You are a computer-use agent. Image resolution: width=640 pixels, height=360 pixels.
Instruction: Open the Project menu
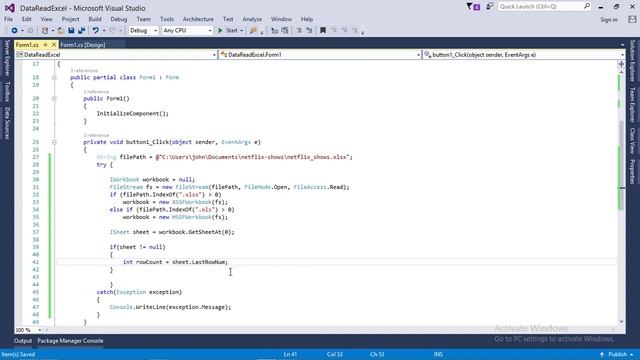coord(71,19)
